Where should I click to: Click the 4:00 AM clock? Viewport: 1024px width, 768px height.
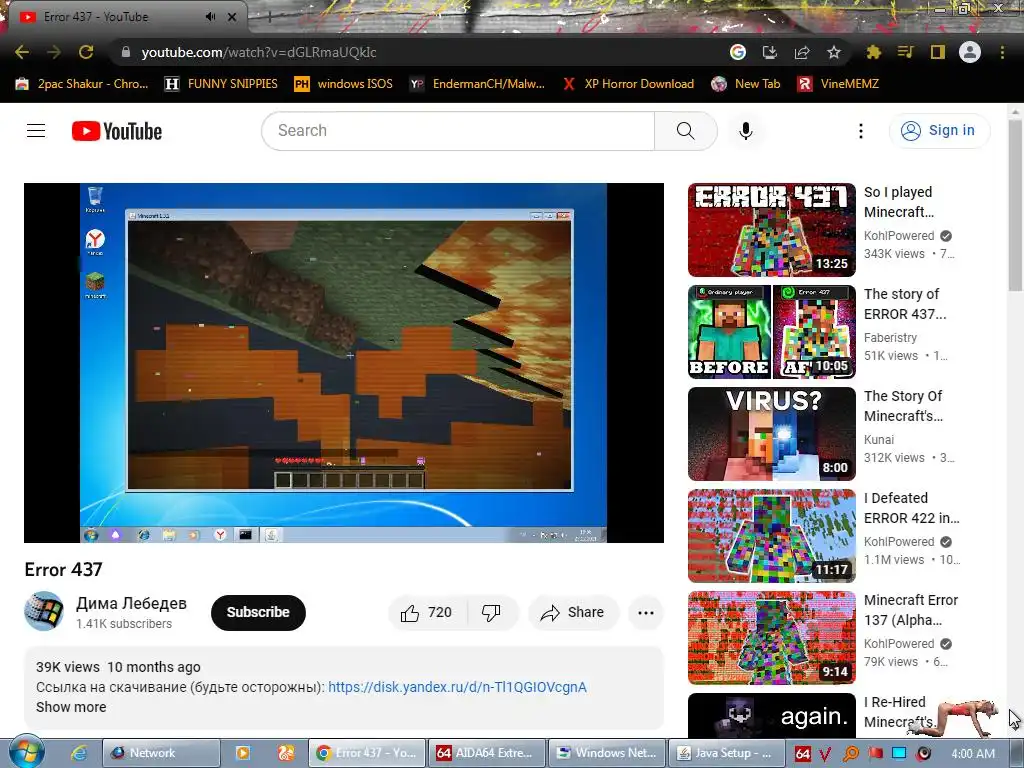click(x=972, y=754)
